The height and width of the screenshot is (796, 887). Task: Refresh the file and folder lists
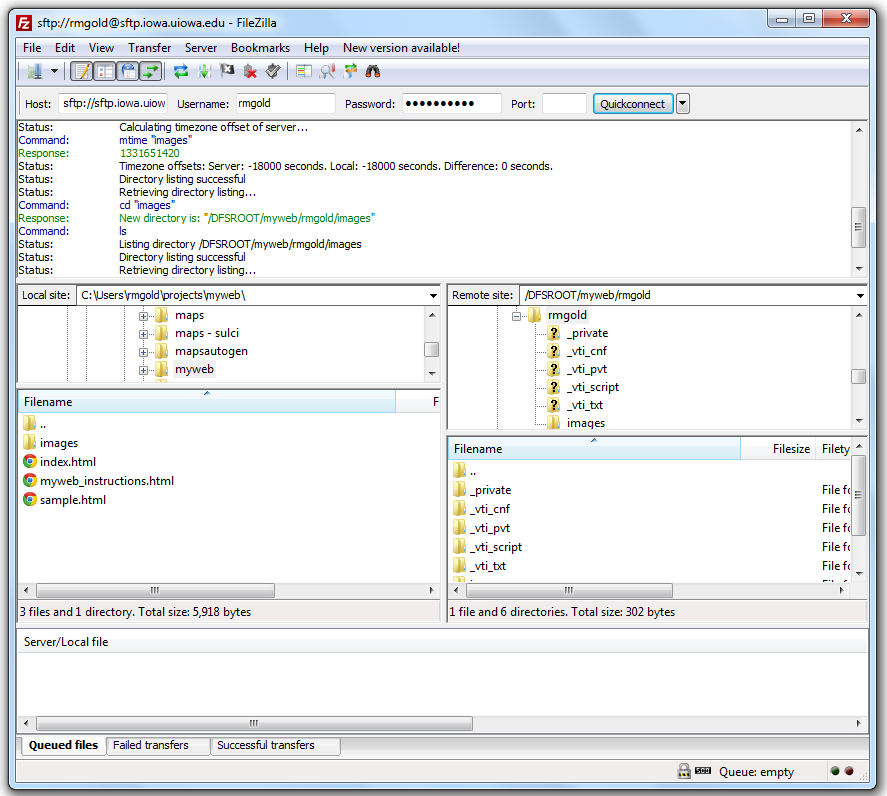point(181,71)
